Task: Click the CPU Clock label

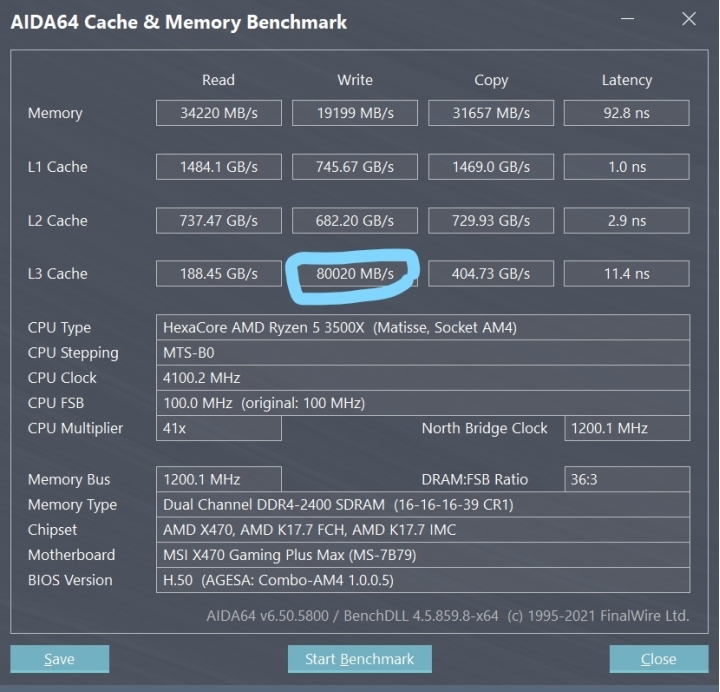Action: (62, 378)
